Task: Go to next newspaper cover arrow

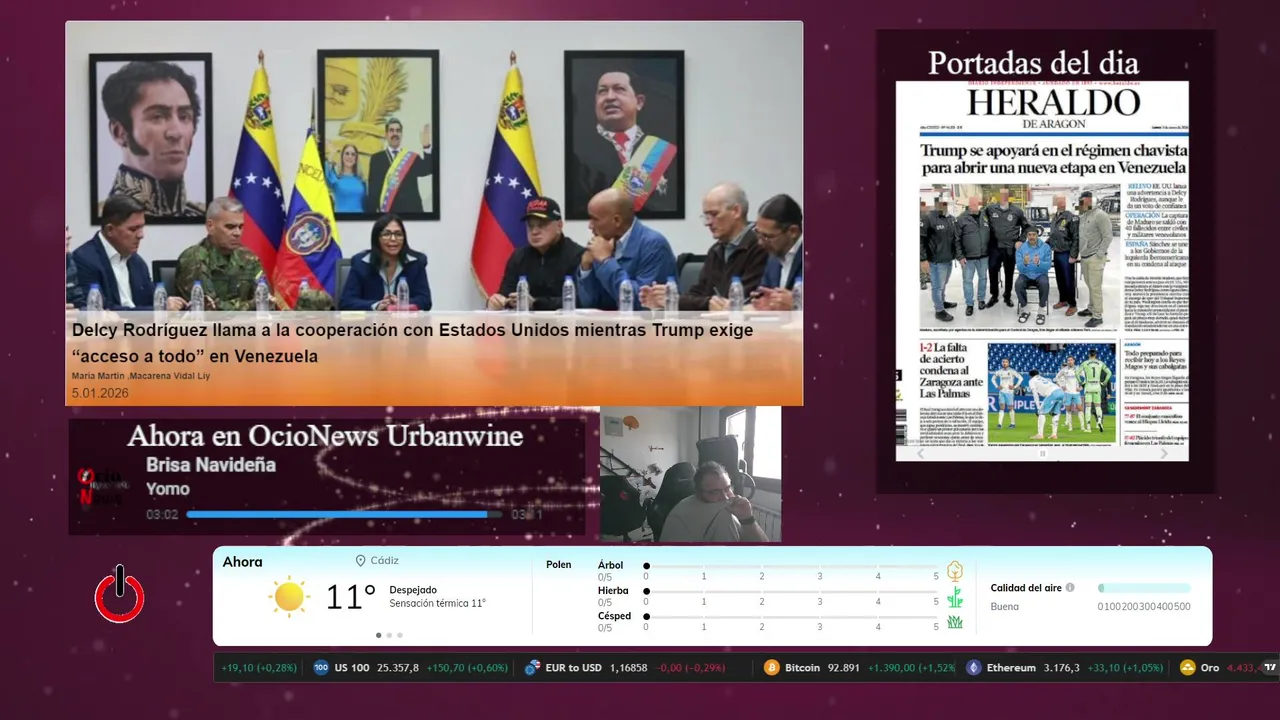Action: (1163, 453)
